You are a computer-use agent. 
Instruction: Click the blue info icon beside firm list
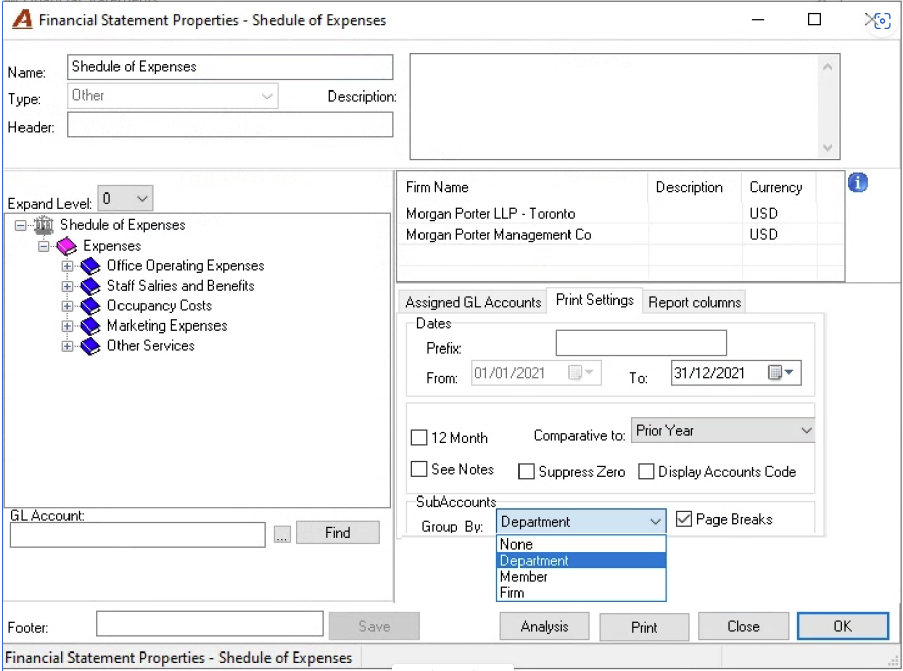[858, 183]
